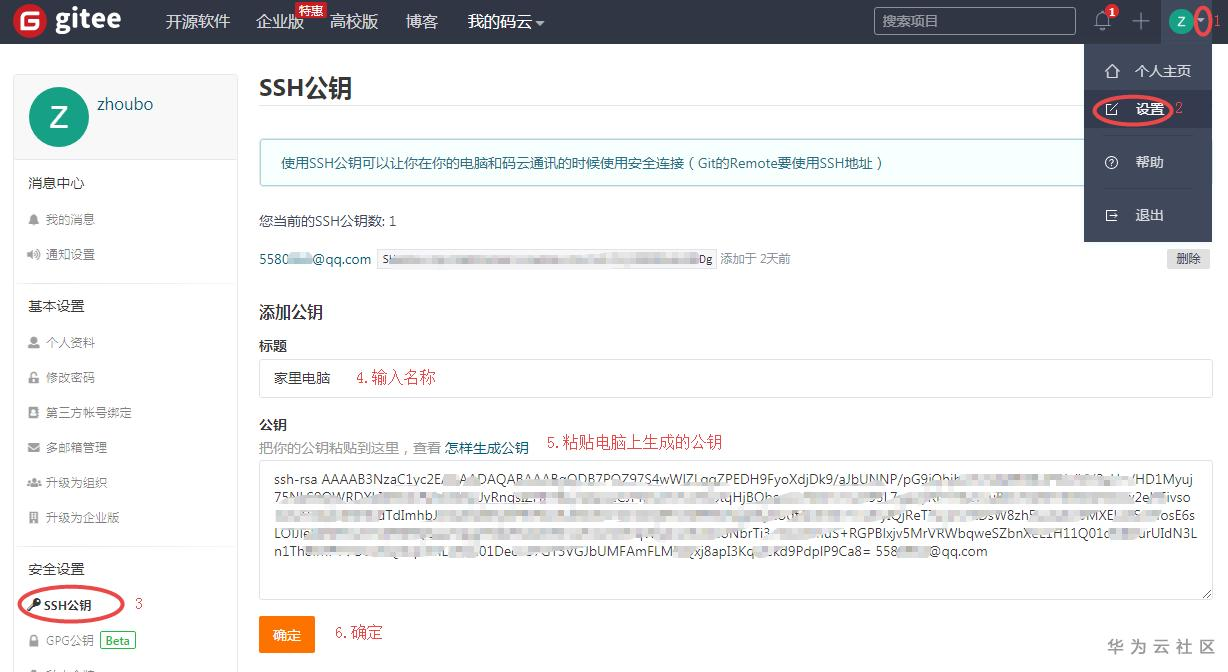Open 升级为企业版 in sidebar
This screenshot has height=672, width=1228.
pos(82,517)
